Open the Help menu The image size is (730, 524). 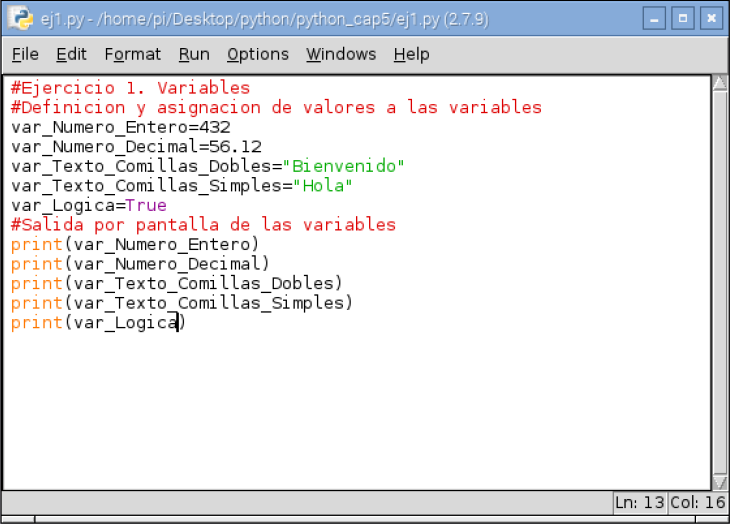(x=412, y=54)
